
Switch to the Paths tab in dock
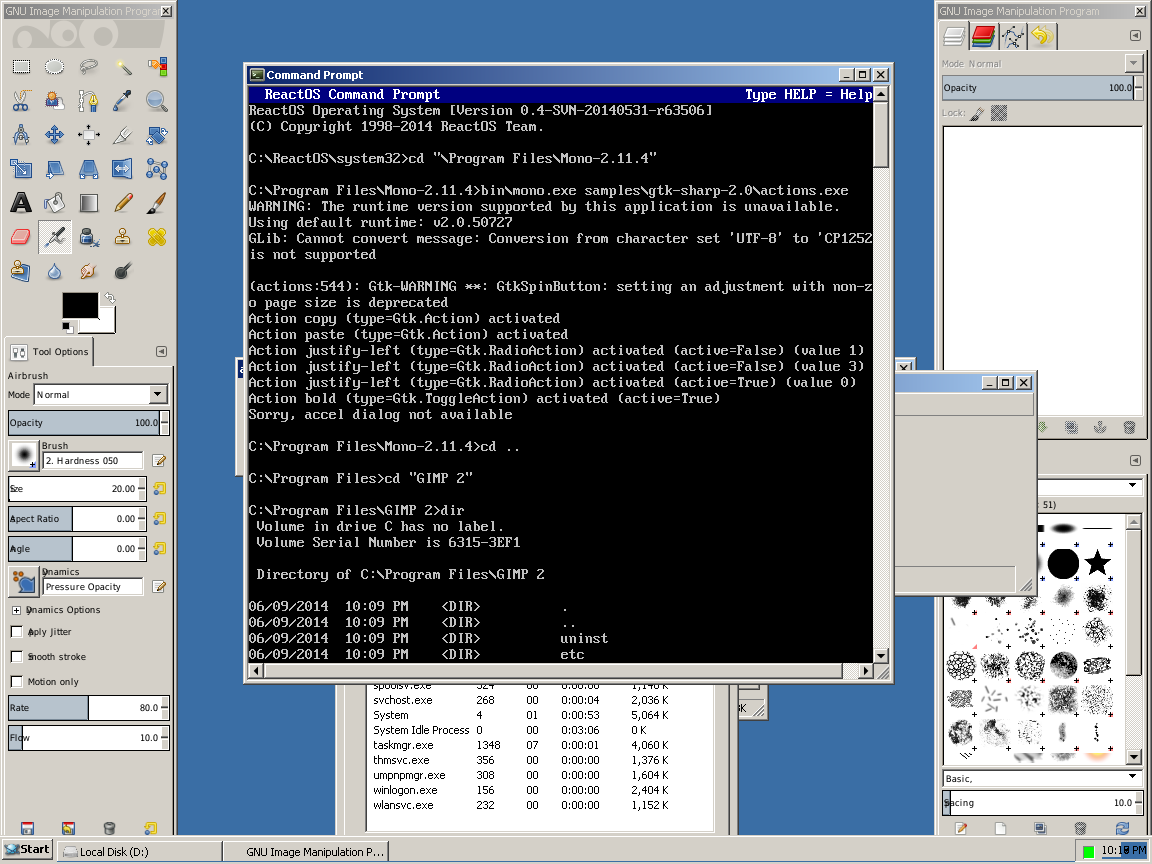[x=1012, y=36]
